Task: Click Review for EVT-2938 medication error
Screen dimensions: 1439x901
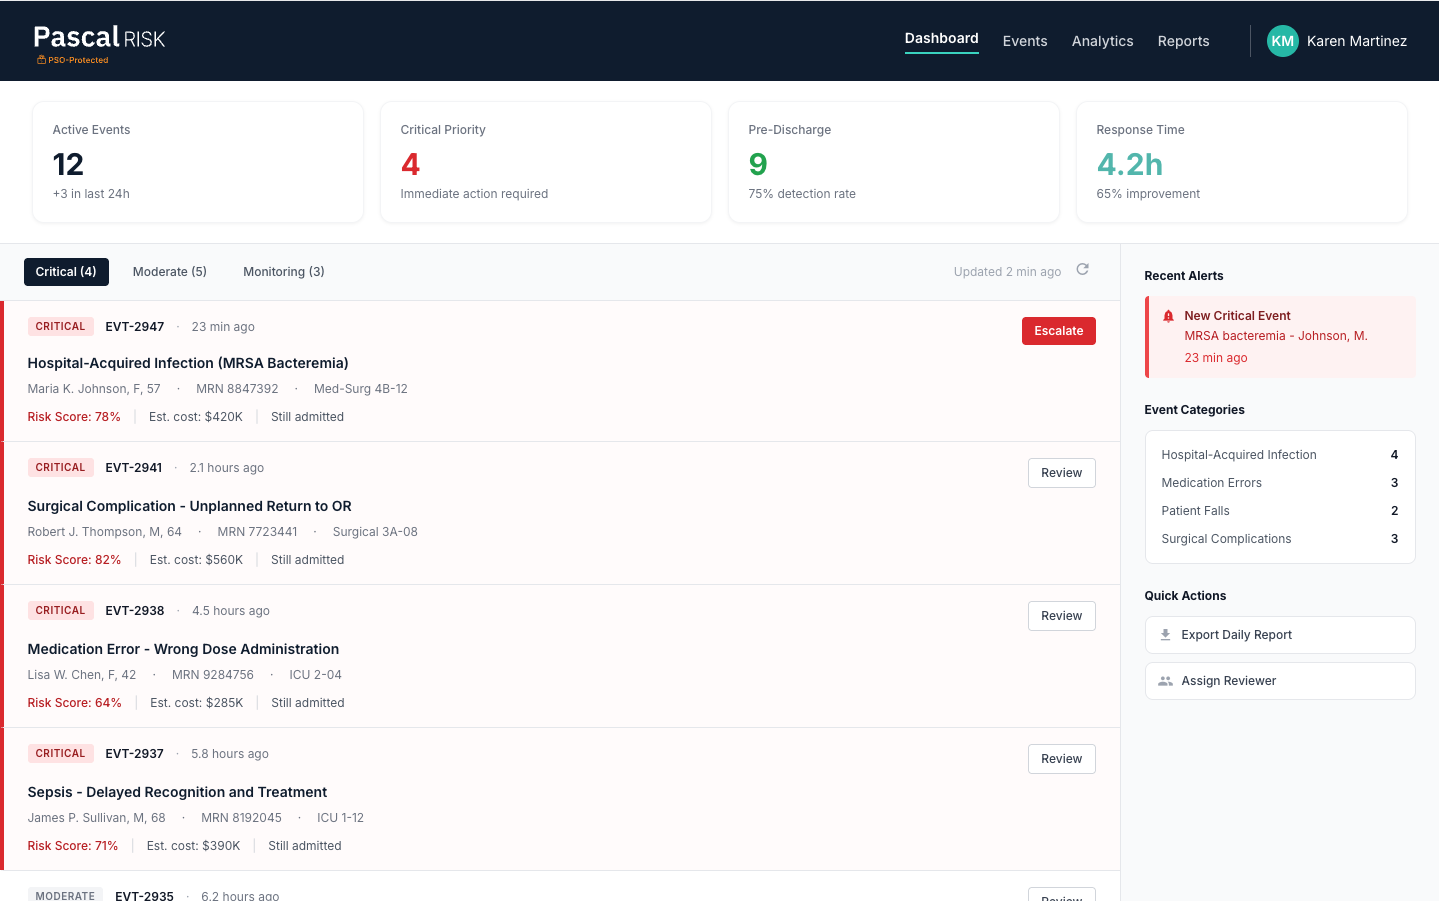Action: [1062, 616]
